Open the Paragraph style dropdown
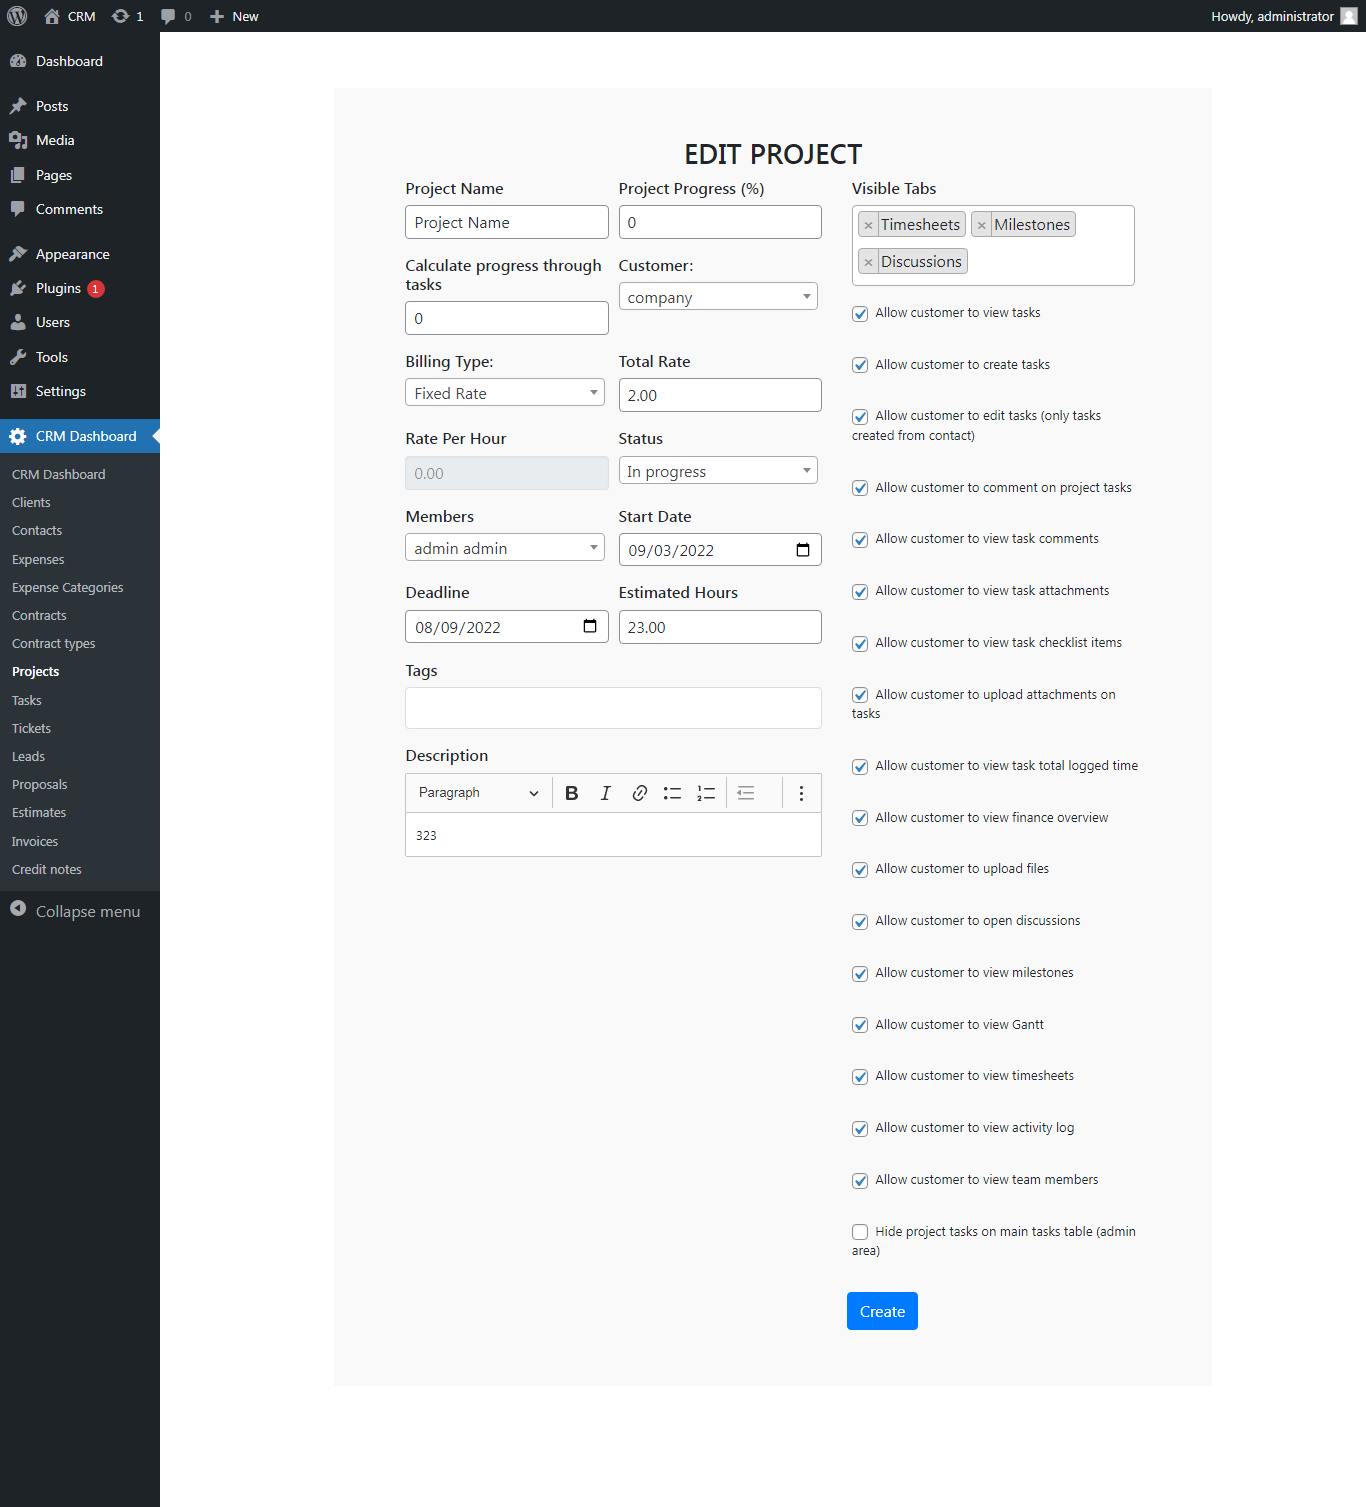 click(x=478, y=793)
